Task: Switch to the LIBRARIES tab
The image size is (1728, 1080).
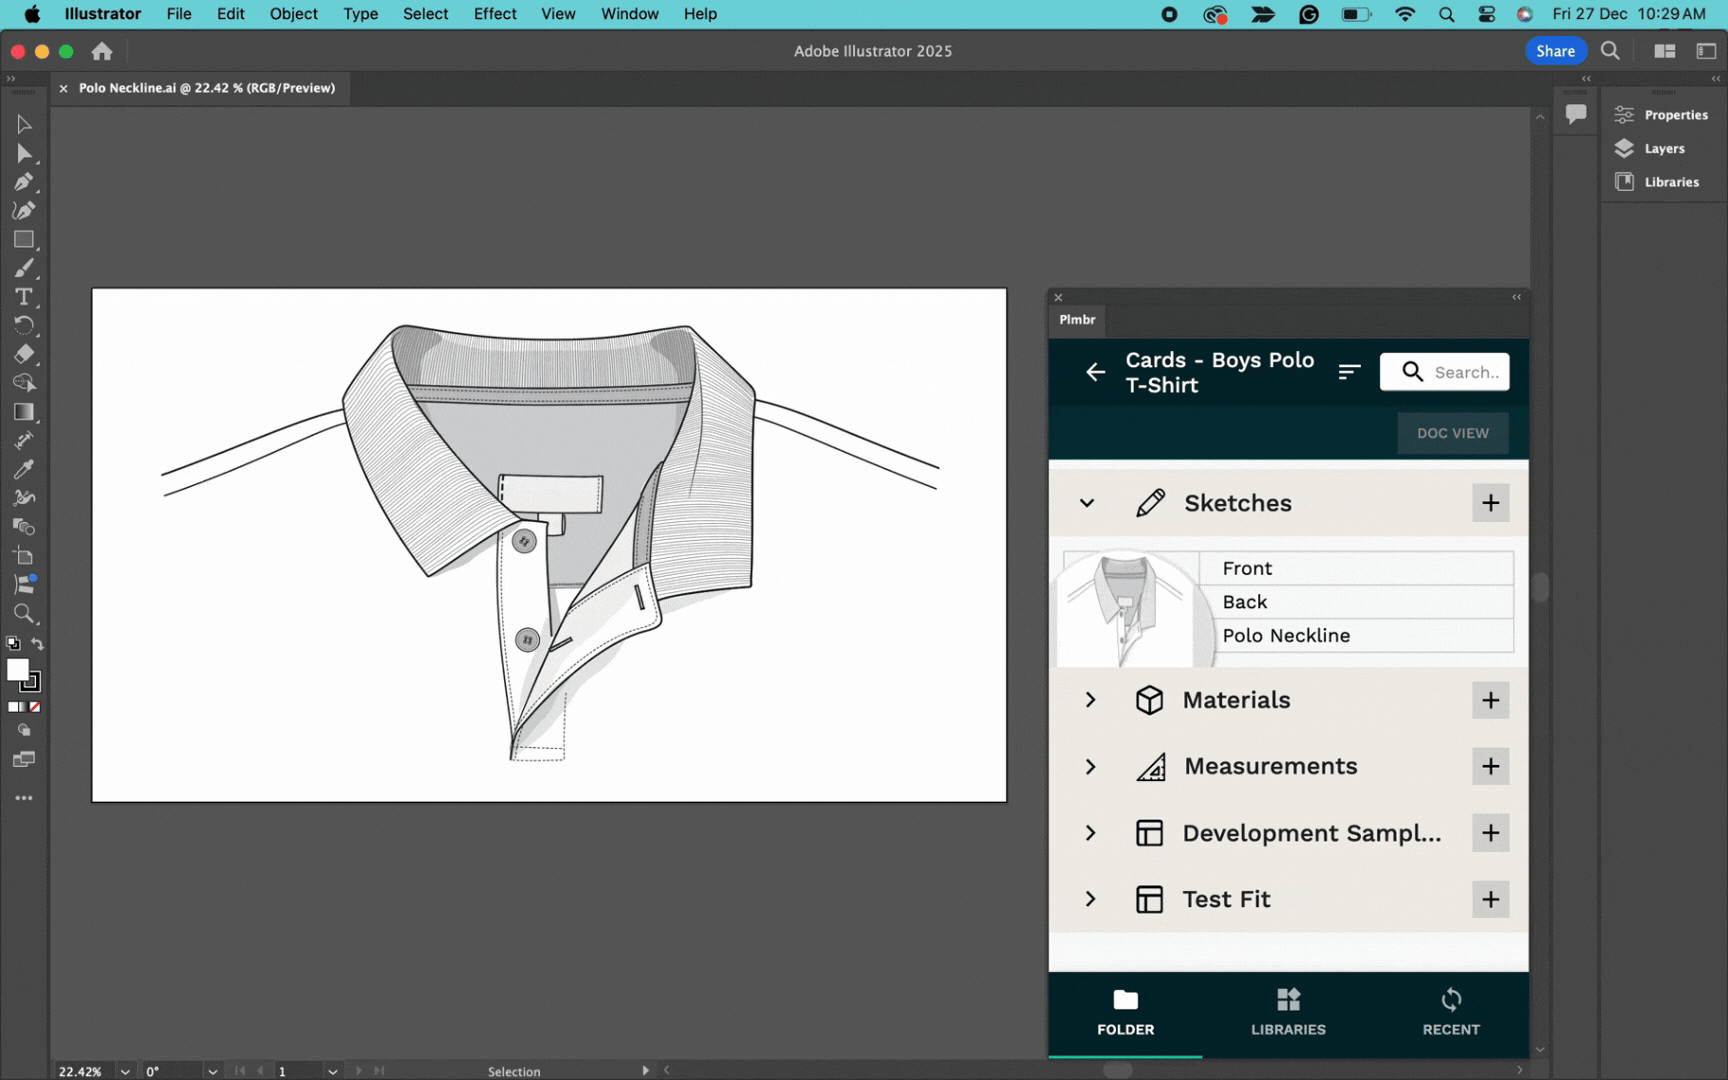Action: click(1288, 1012)
